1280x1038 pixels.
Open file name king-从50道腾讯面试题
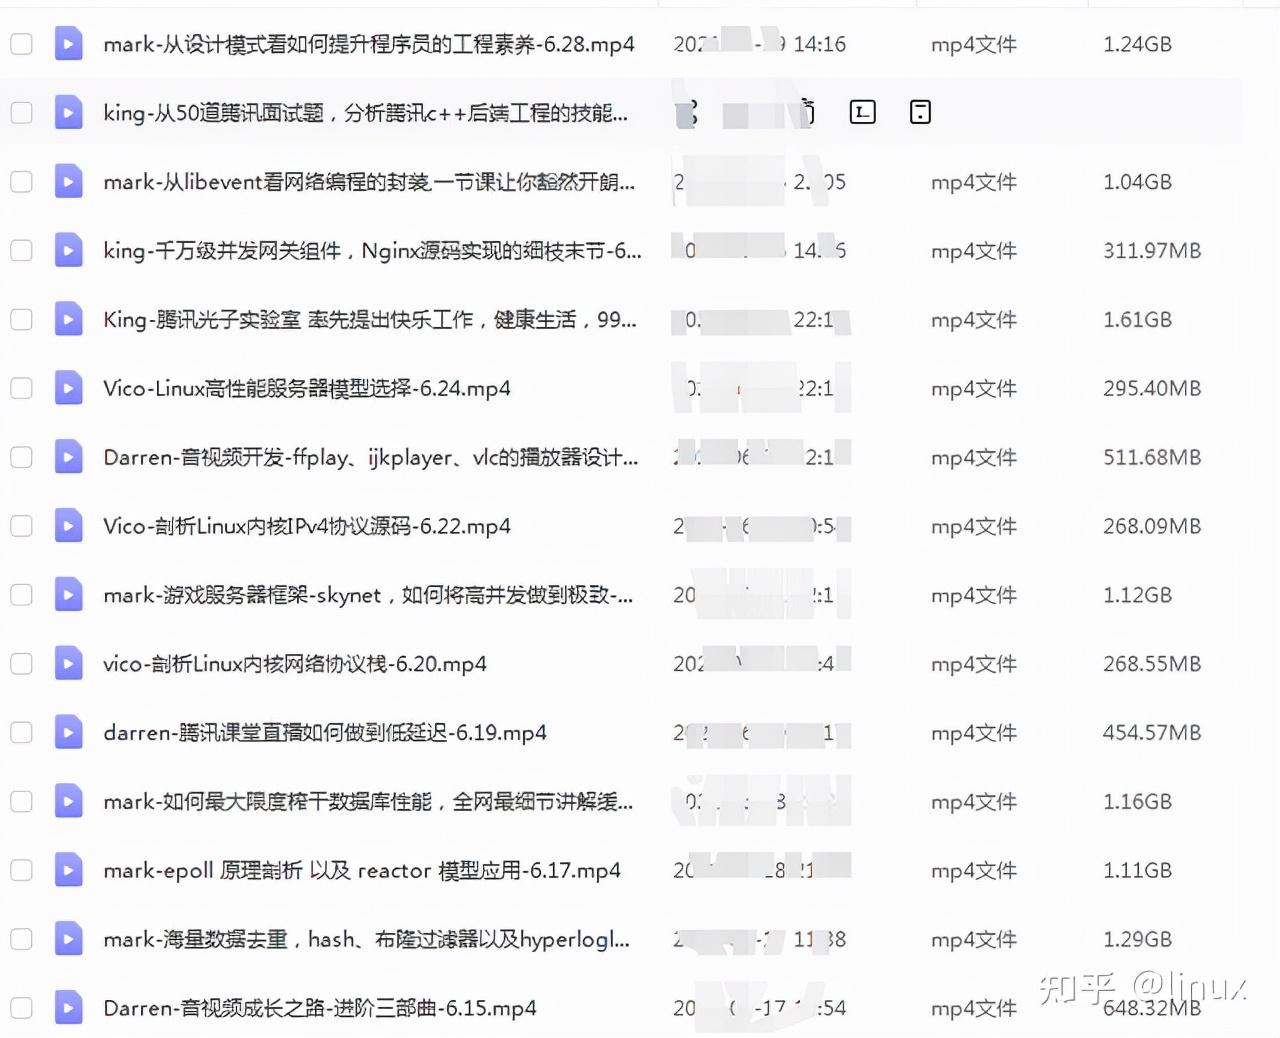pos(365,113)
